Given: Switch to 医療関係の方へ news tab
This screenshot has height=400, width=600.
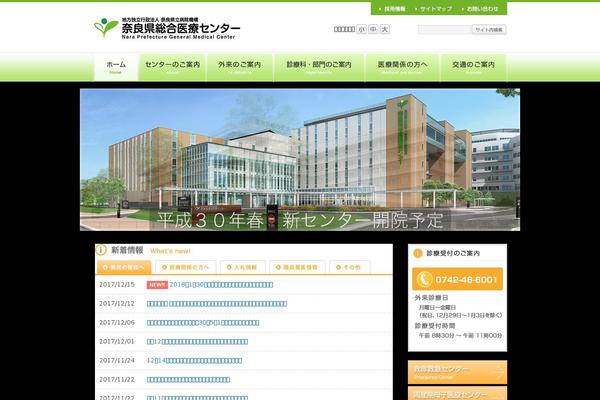Looking at the screenshot, I should (186, 267).
